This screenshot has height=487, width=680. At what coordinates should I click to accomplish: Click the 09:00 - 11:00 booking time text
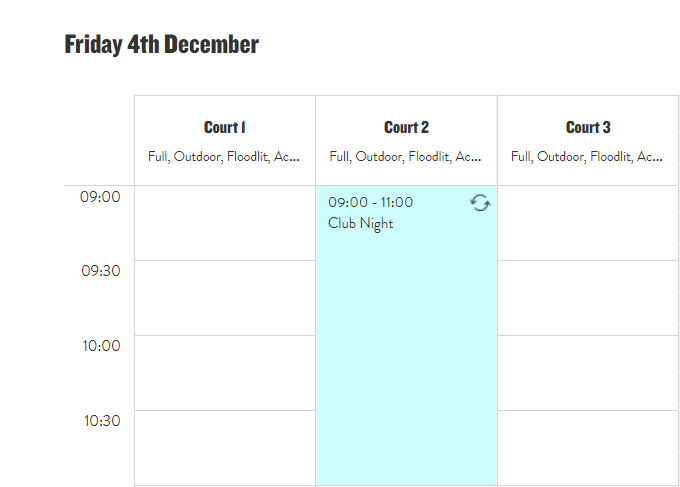(371, 203)
